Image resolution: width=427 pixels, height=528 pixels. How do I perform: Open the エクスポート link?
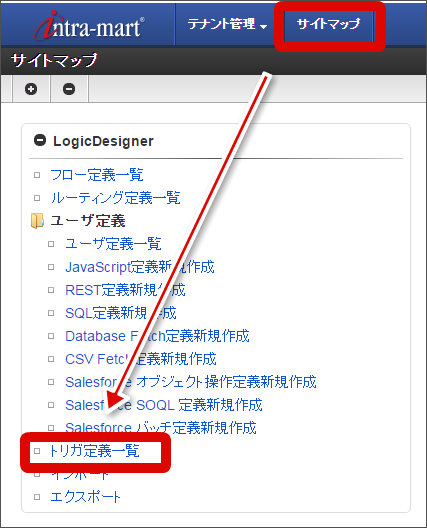[x=85, y=497]
